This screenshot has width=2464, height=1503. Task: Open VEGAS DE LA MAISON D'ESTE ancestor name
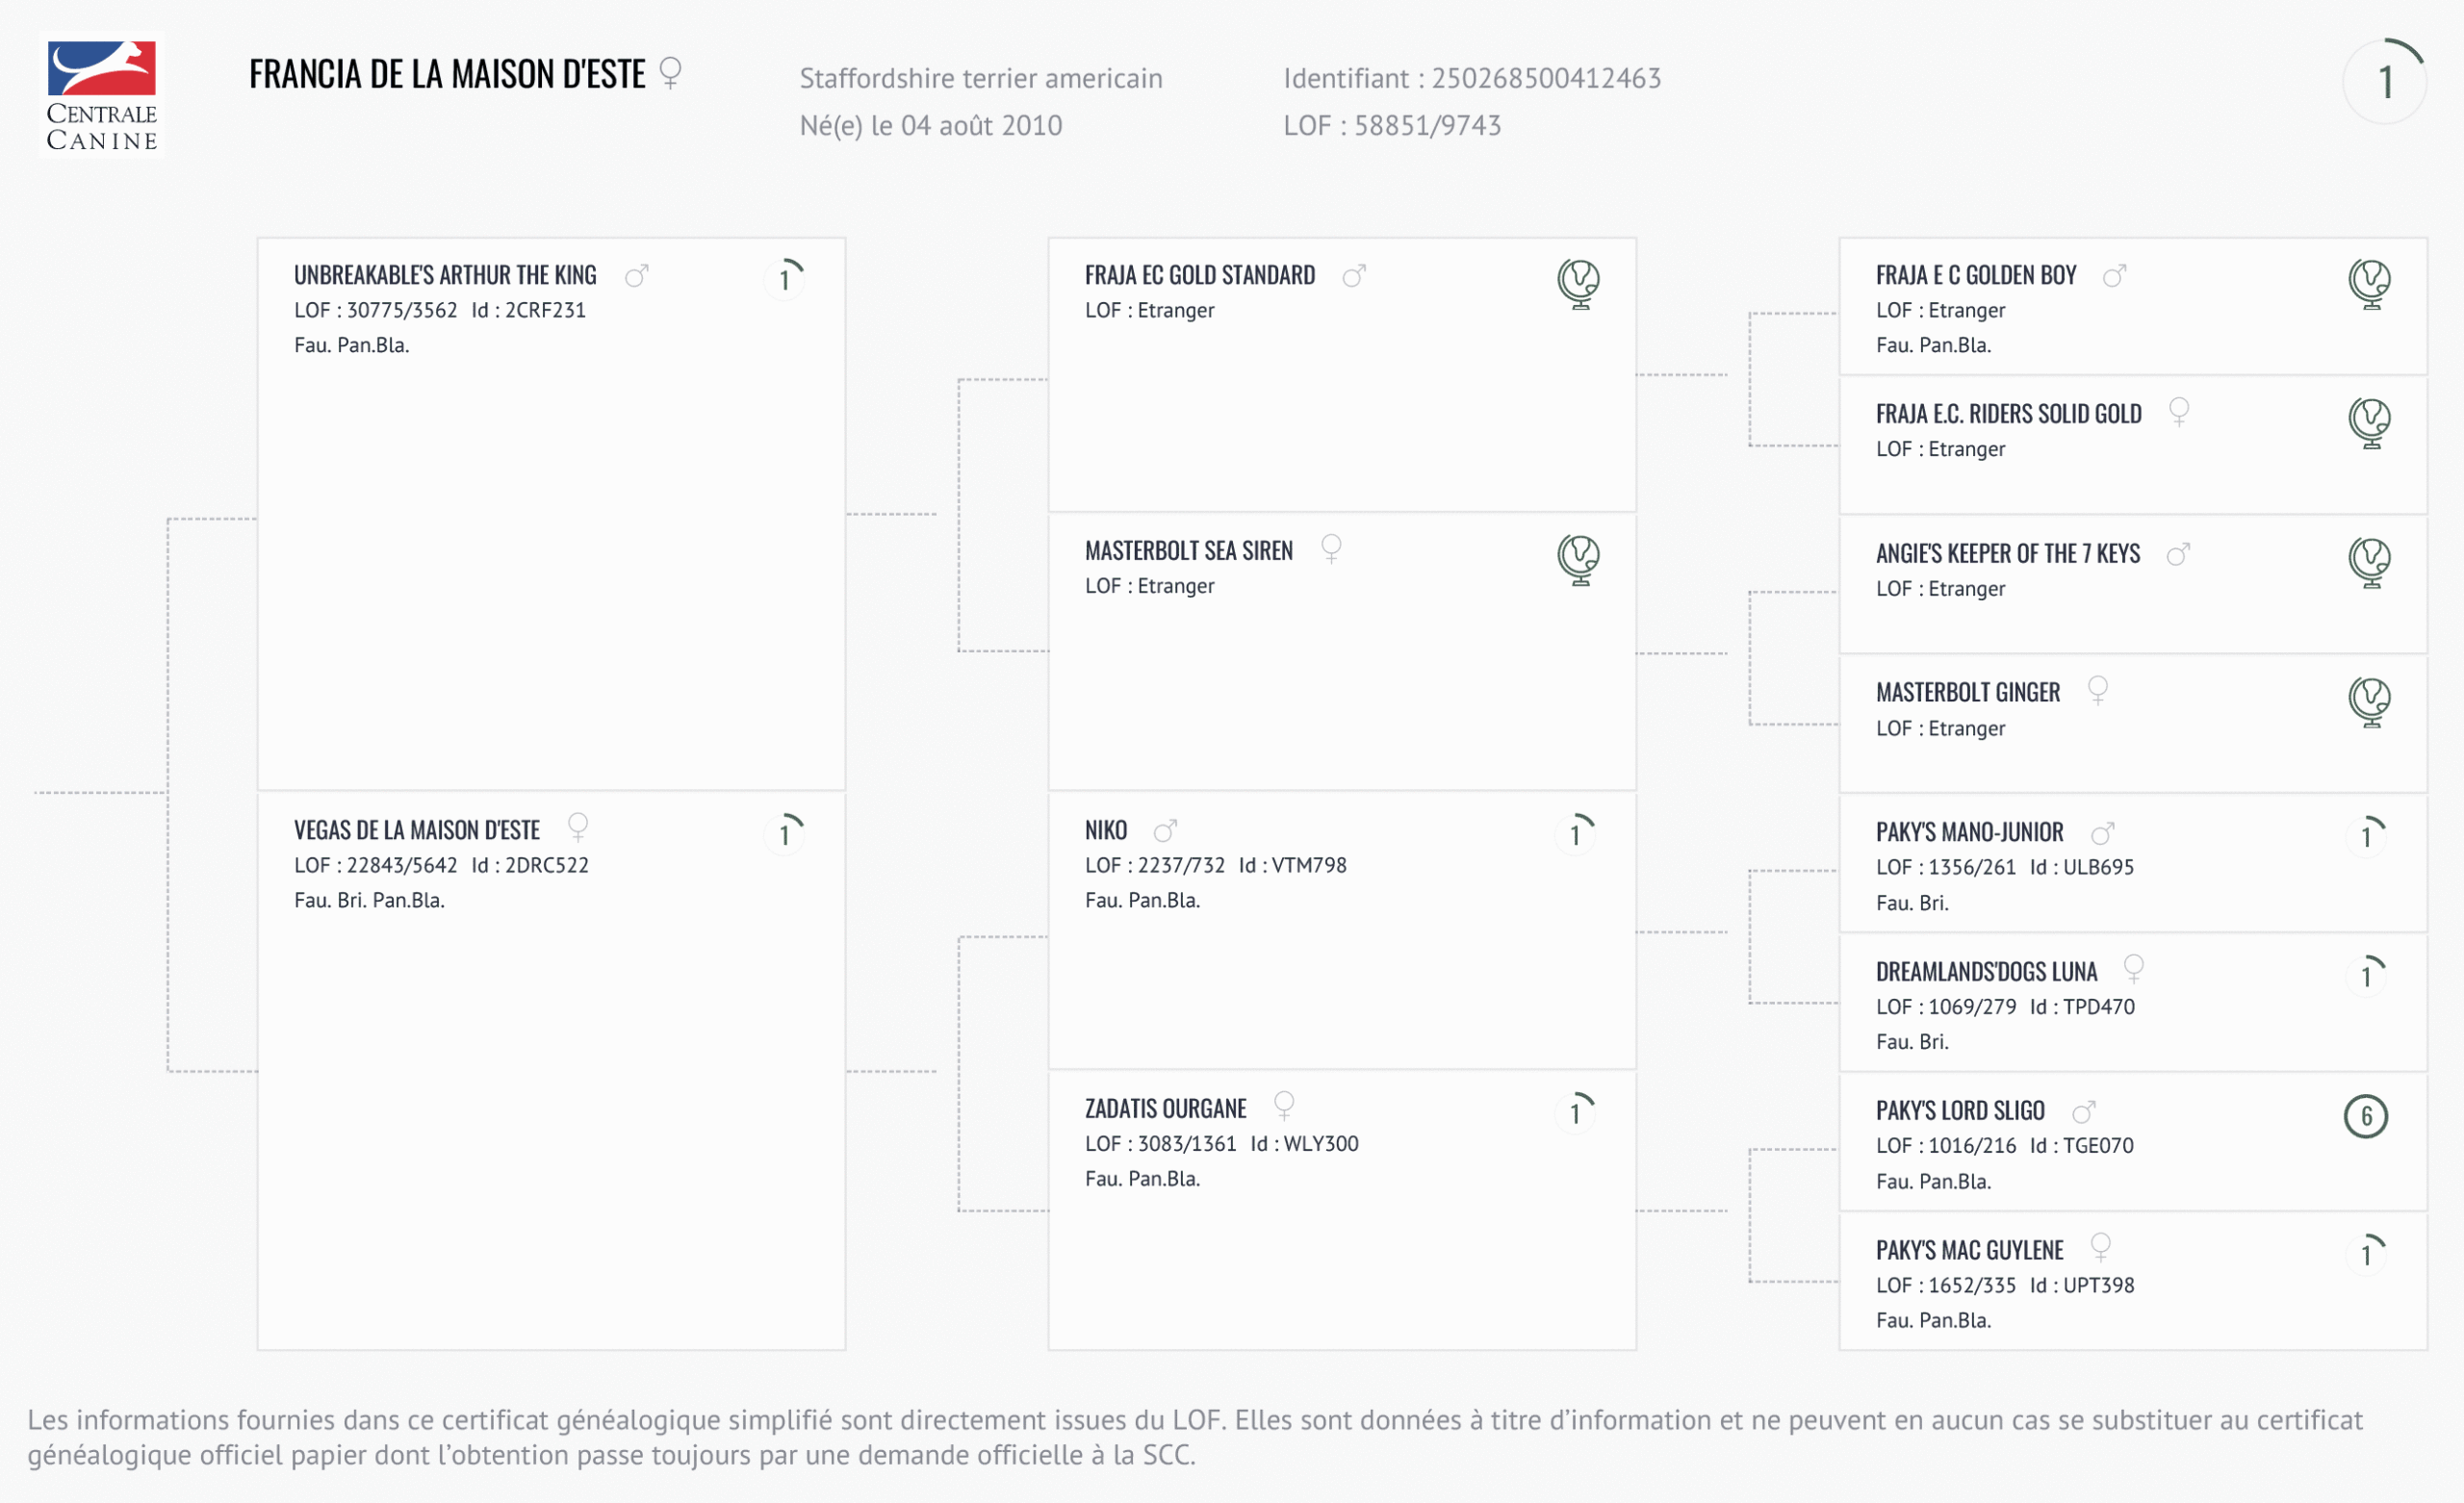click(417, 830)
